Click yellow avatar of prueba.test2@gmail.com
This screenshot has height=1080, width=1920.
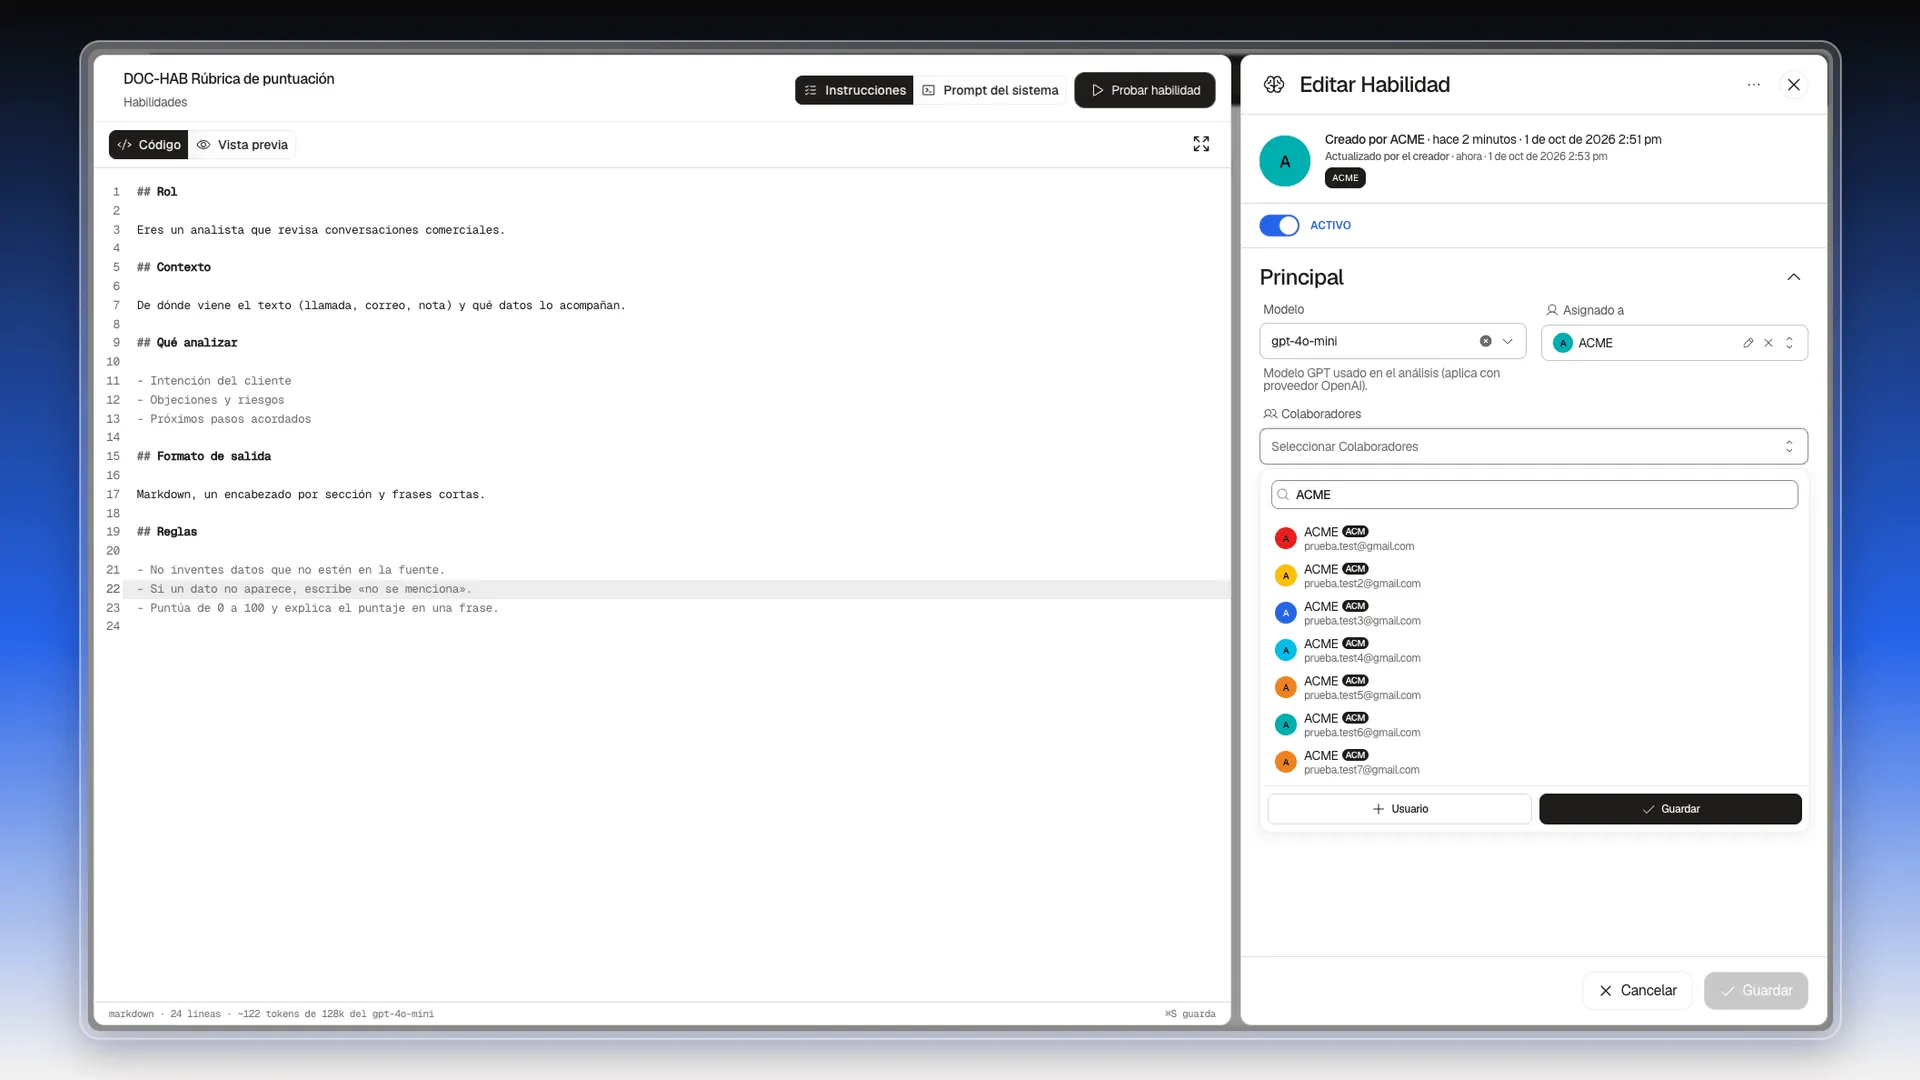click(1286, 576)
